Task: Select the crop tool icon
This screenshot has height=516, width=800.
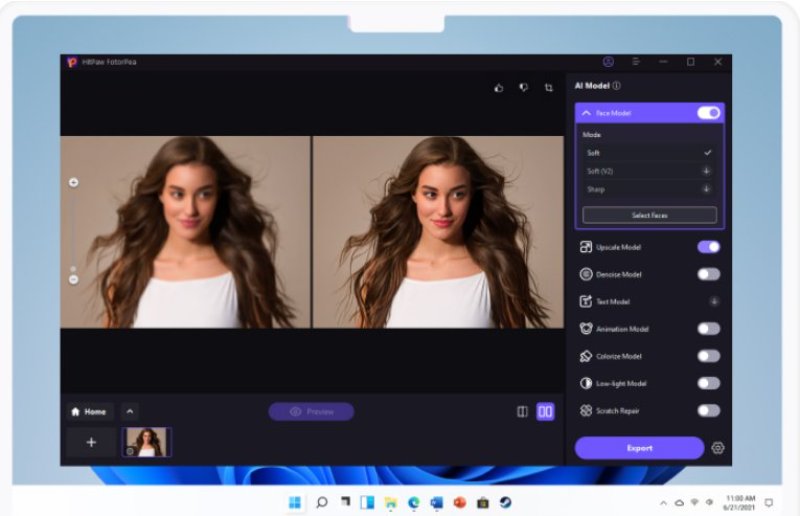Action: [x=548, y=88]
